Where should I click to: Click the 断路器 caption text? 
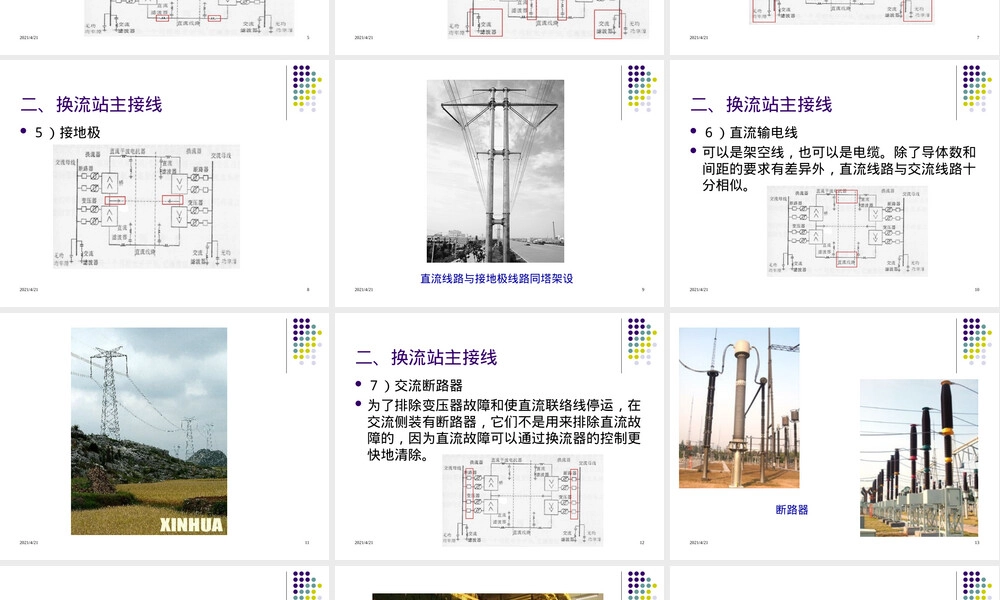(791, 509)
